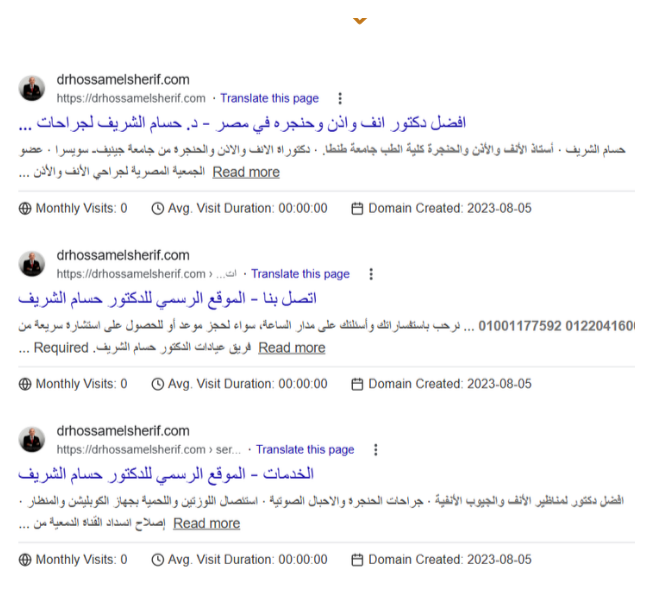Open the 'اتصل بنا' contact page title link
This screenshot has width=653, height=610.
(x=167, y=299)
